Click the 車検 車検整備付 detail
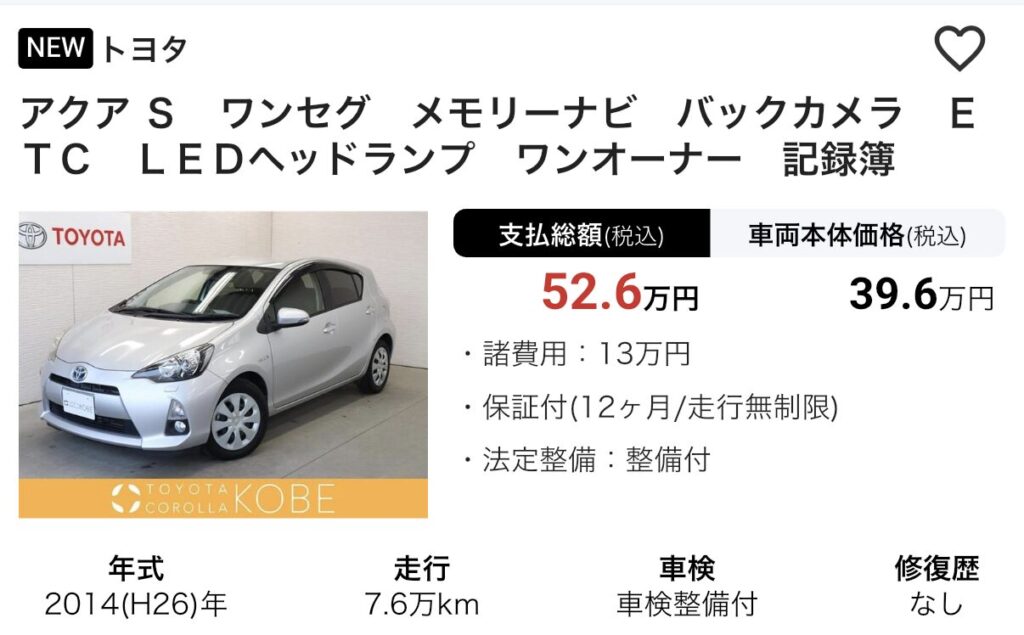Screen dimensions: 1024x635 [687, 586]
